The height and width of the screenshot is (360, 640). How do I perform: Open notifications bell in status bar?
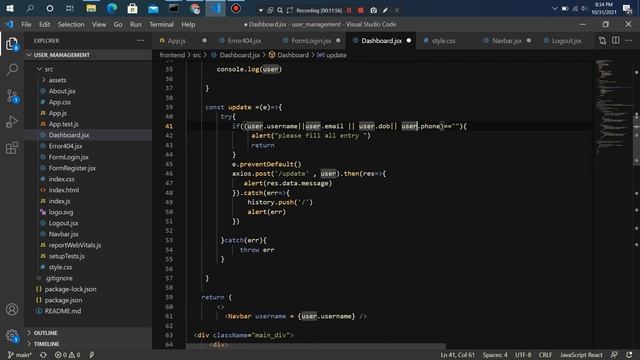(629, 355)
